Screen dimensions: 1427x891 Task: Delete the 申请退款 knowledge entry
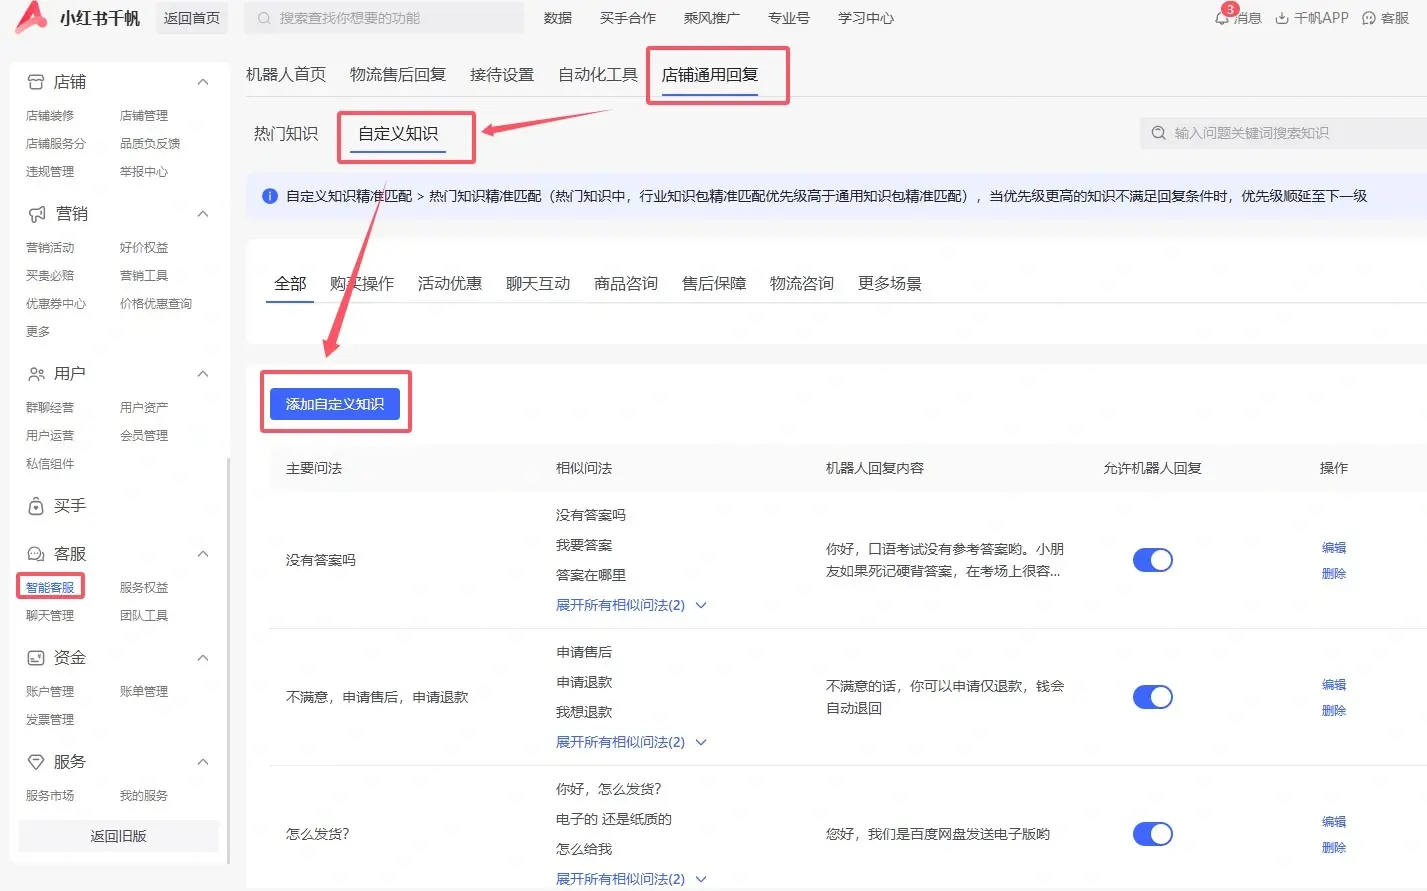pyautogui.click(x=1334, y=711)
